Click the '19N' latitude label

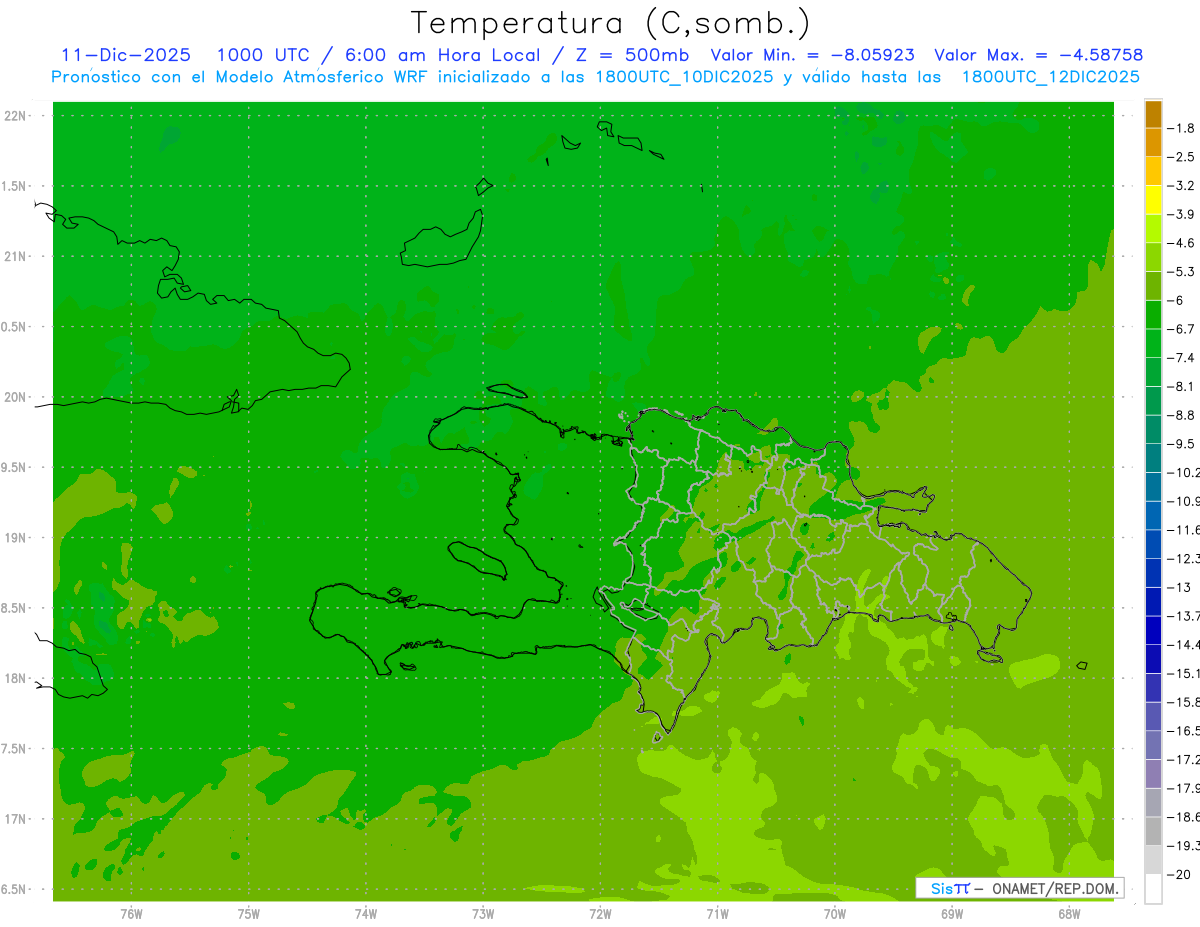[17, 538]
